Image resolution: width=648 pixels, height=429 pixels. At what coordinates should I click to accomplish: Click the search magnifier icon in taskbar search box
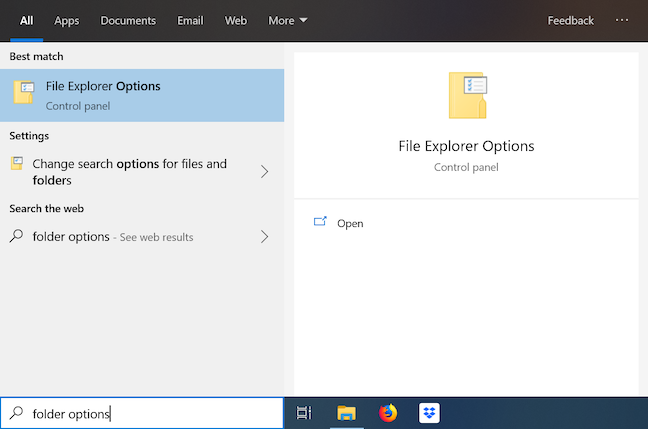(x=16, y=413)
